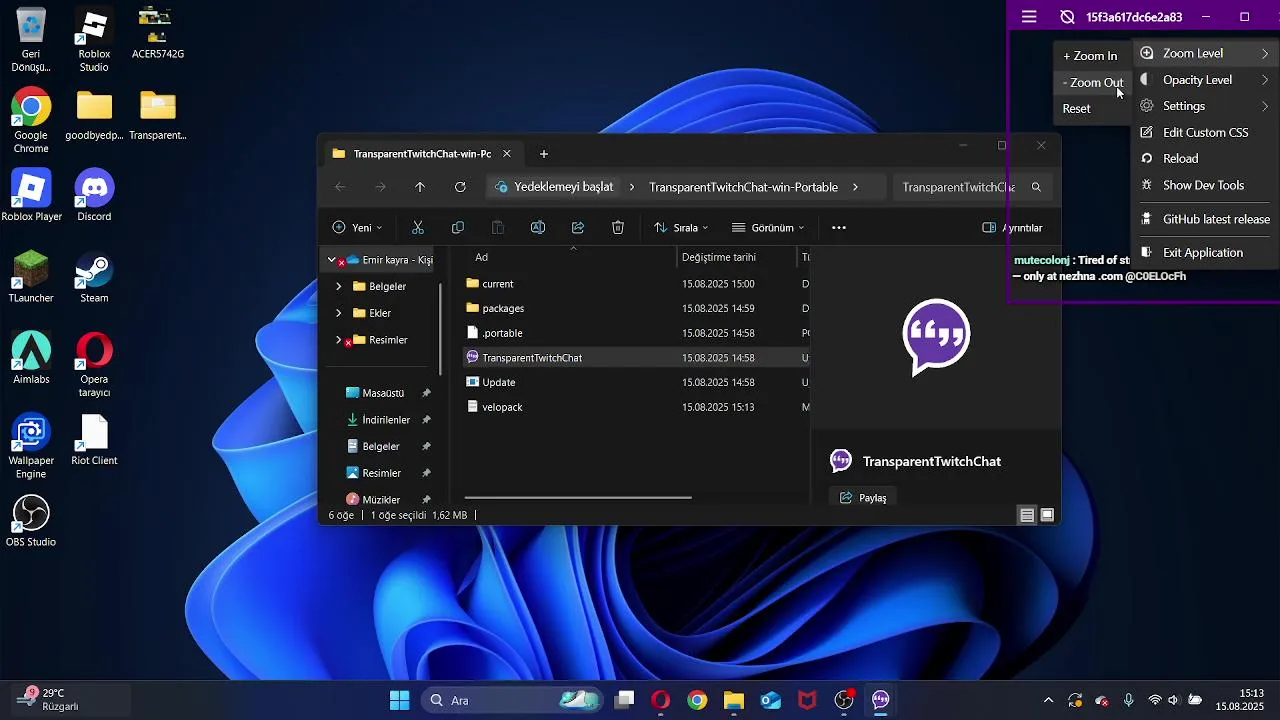This screenshot has width=1280, height=720.
Task: Open the Yeni dropdown
Action: (357, 228)
